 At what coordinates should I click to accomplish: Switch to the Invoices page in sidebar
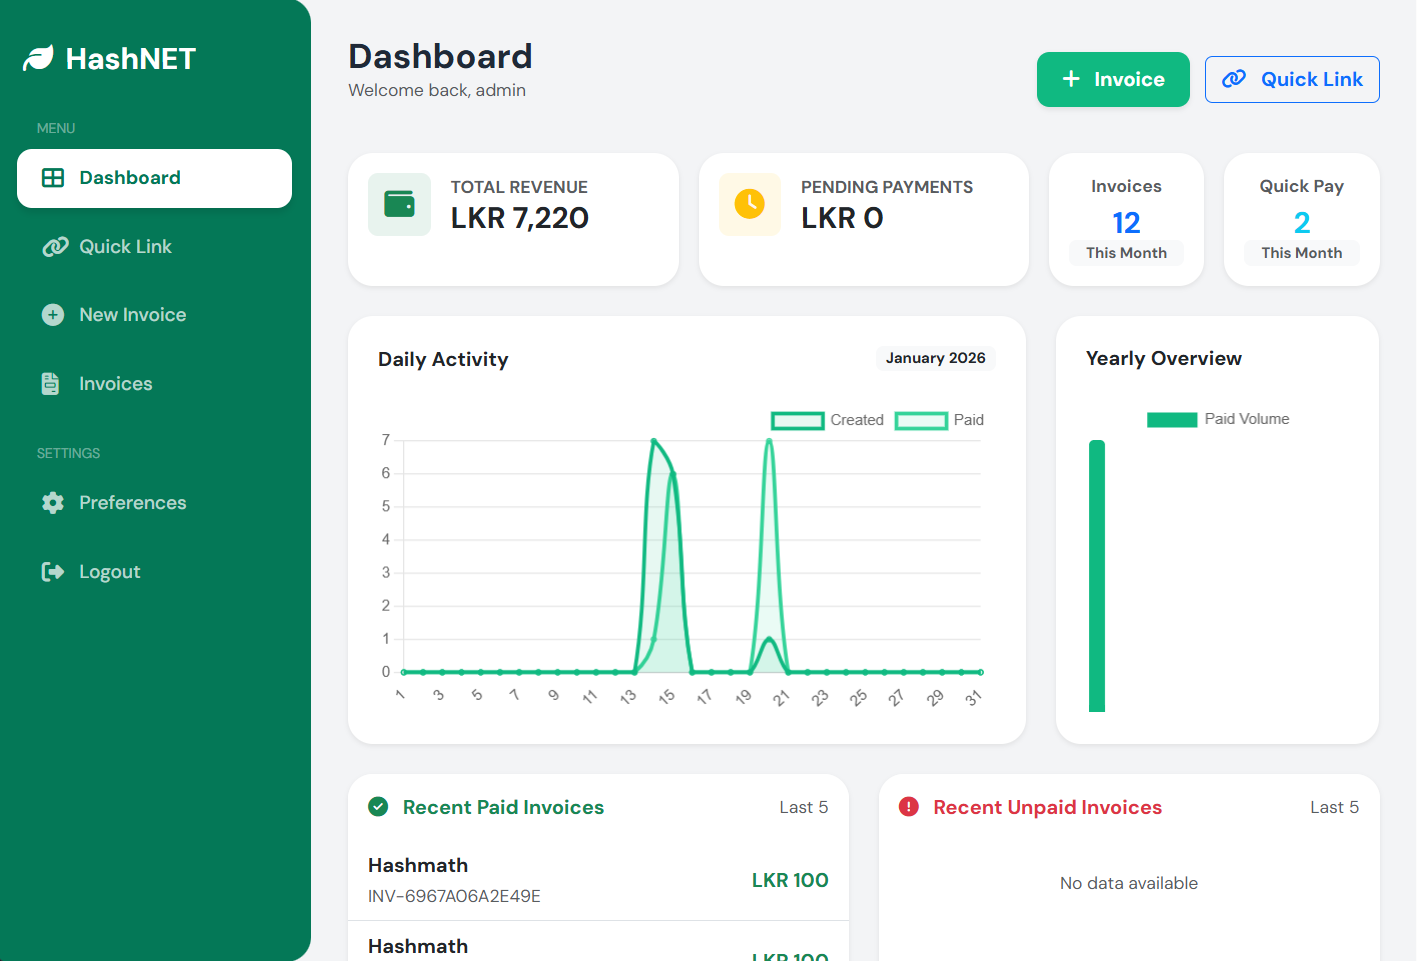(x=115, y=383)
